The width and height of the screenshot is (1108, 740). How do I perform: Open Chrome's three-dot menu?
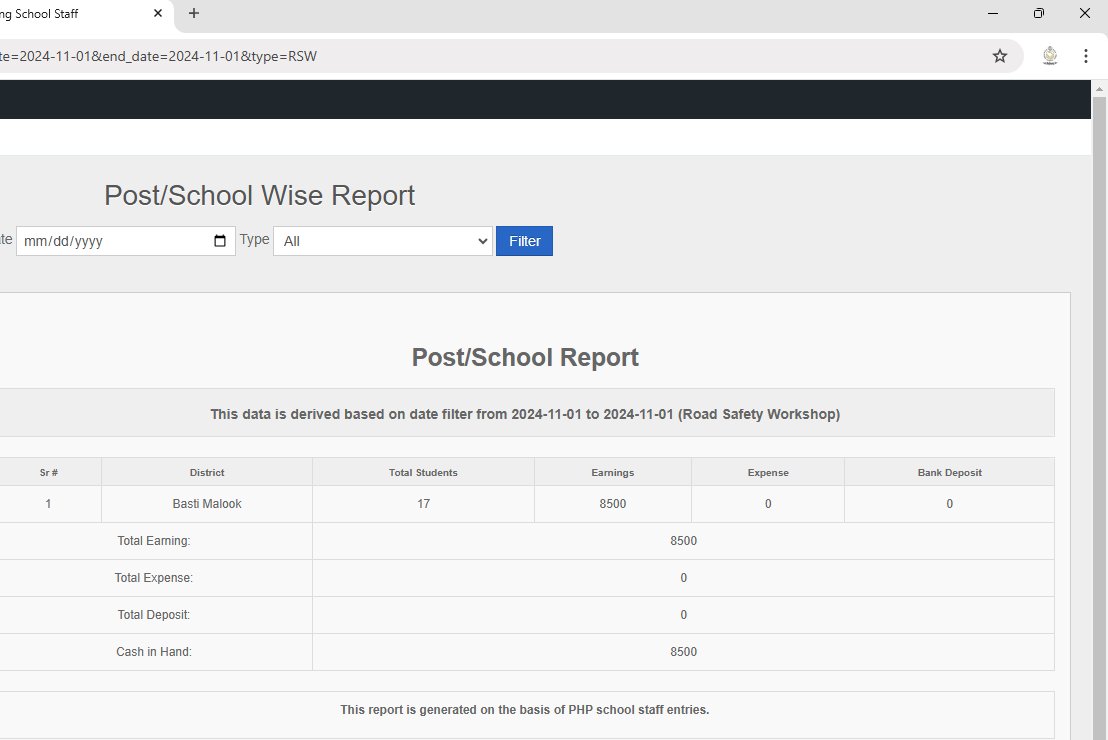pyautogui.click(x=1085, y=56)
